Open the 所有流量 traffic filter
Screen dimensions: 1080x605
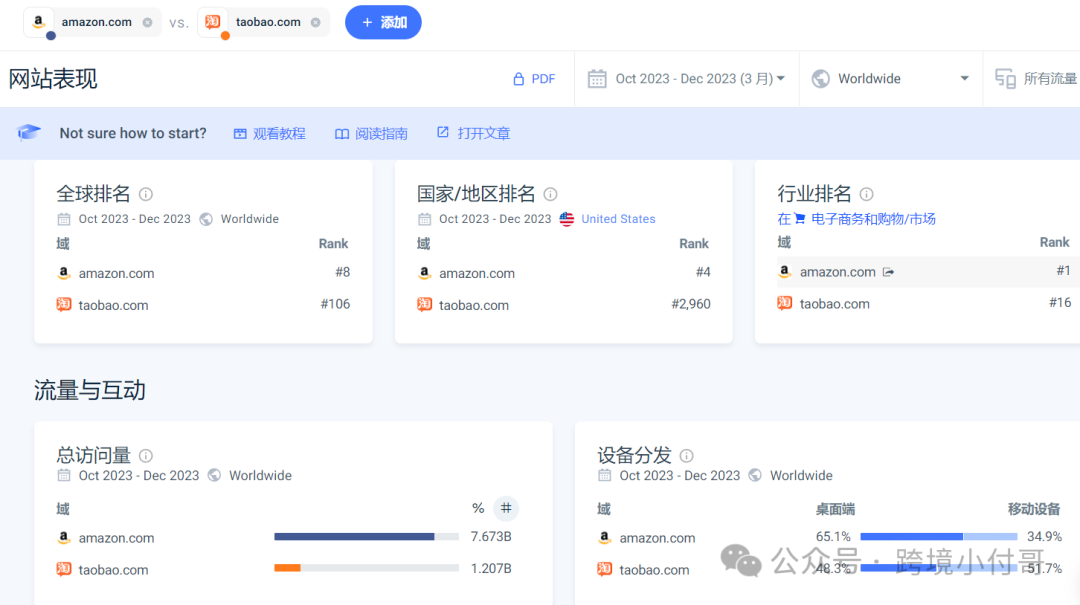click(1037, 79)
